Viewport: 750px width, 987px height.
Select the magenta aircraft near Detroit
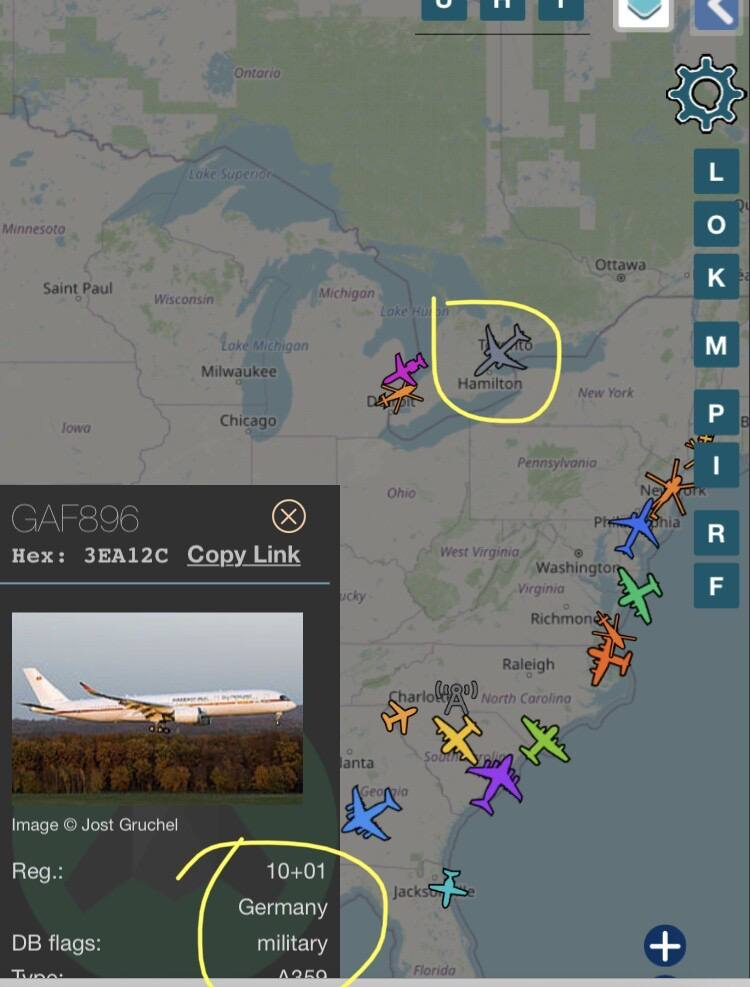pyautogui.click(x=405, y=369)
